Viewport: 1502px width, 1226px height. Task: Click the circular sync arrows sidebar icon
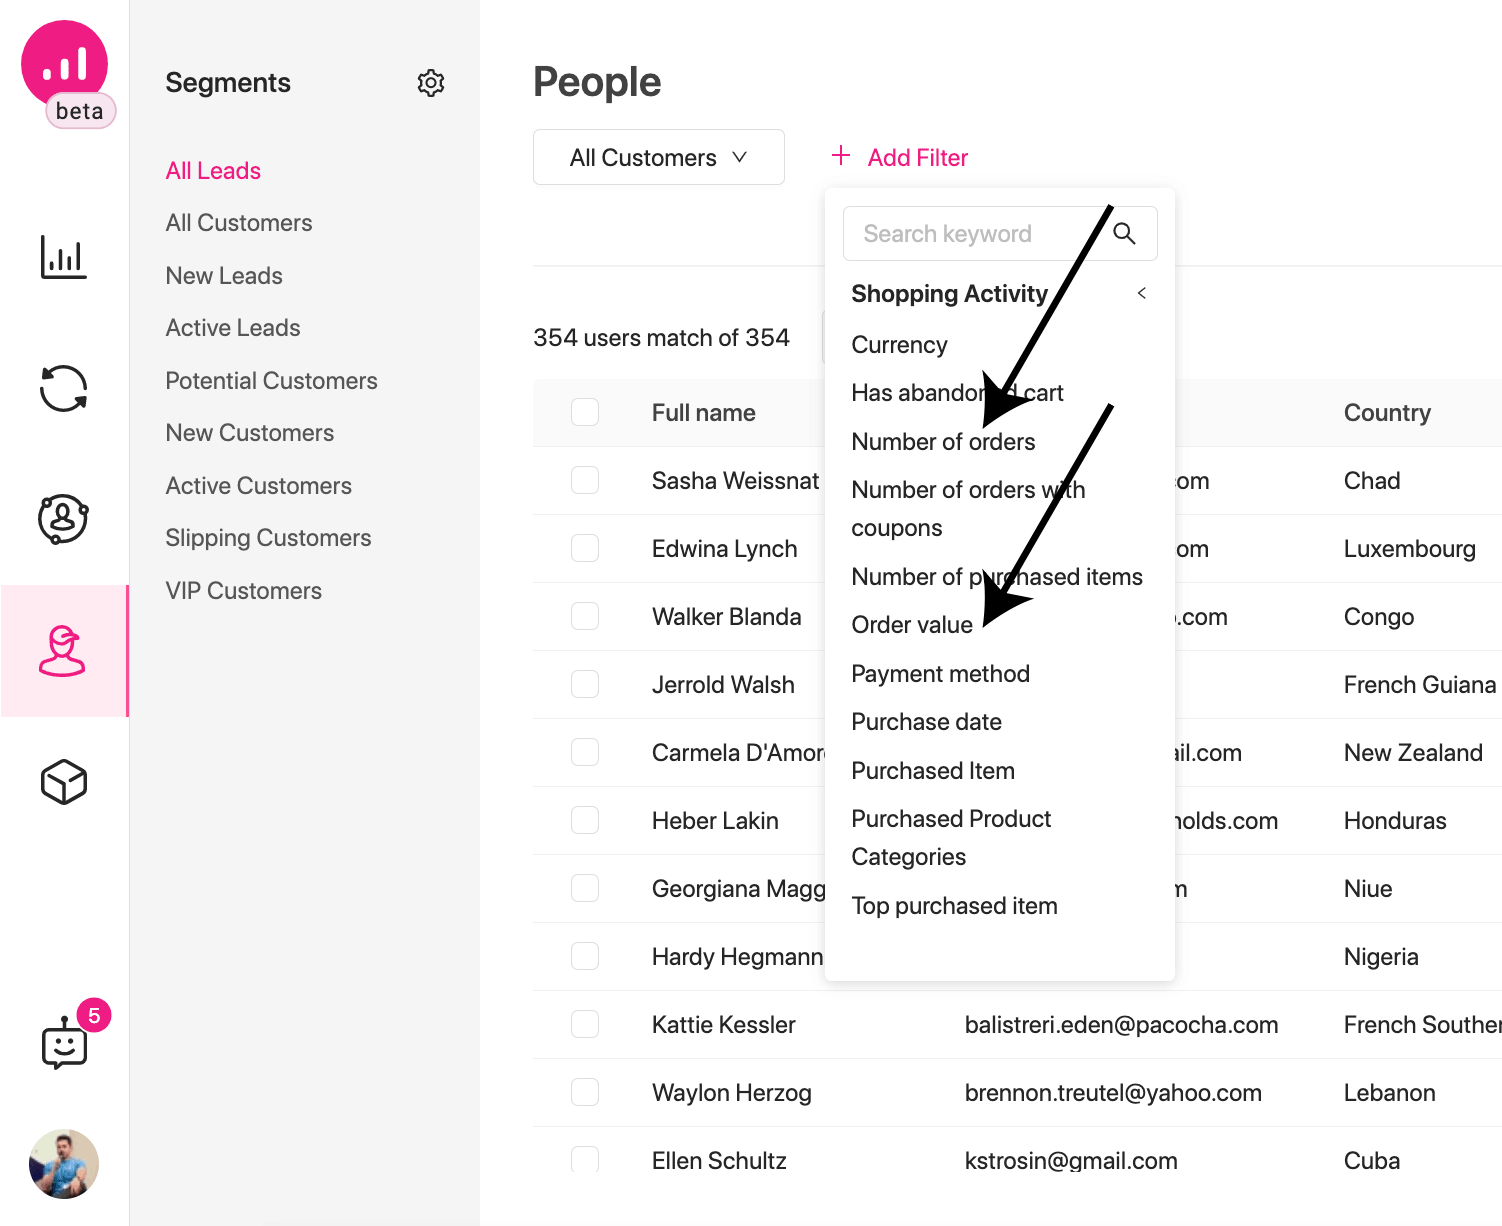[x=64, y=388]
